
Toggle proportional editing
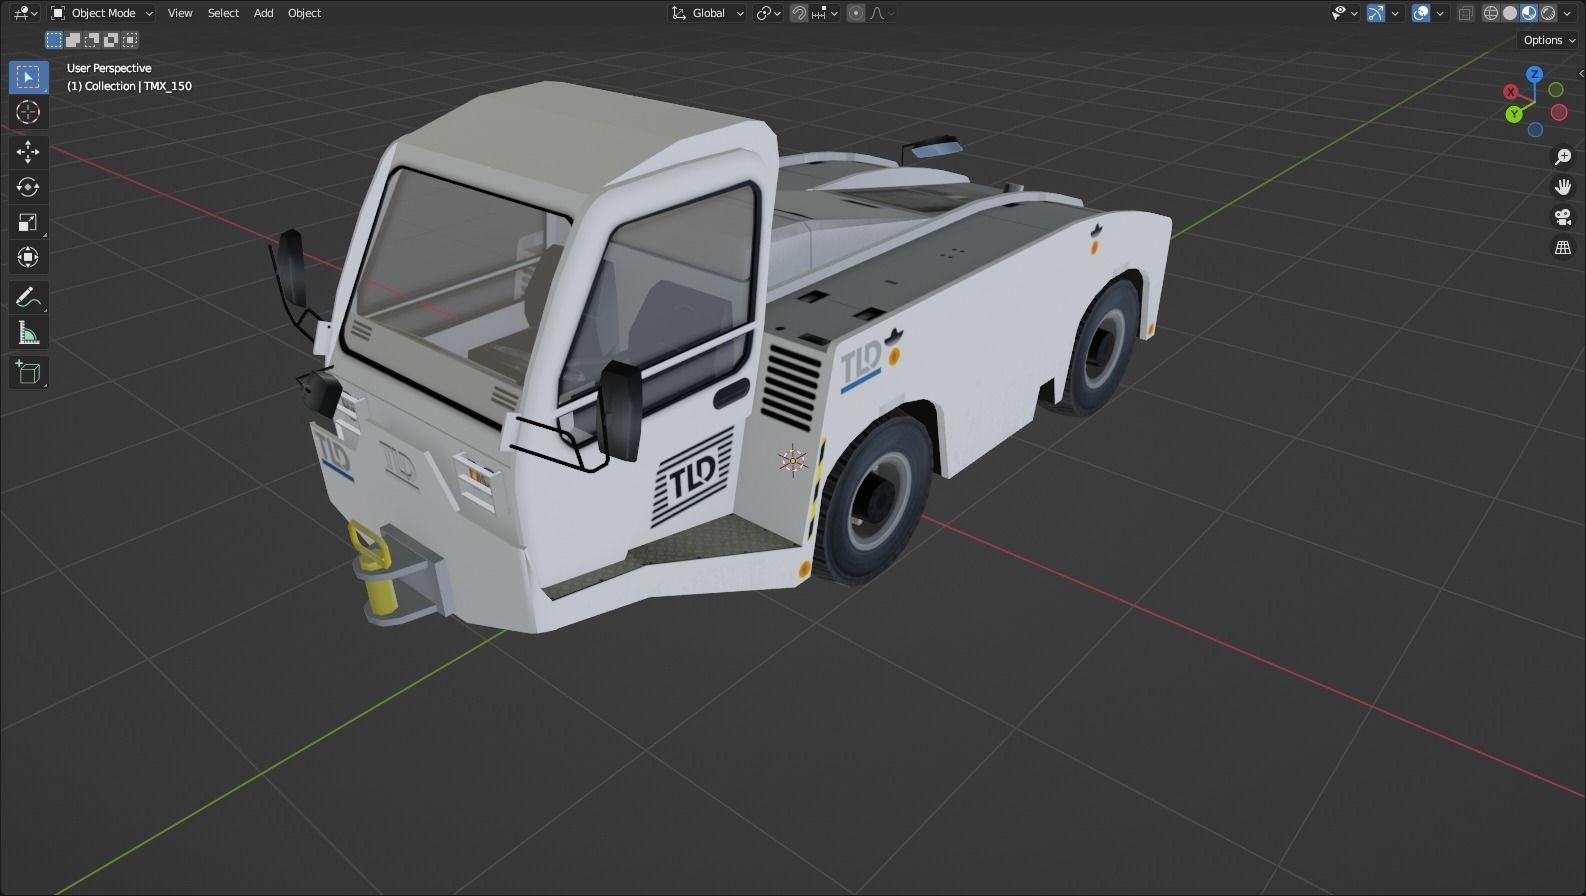855,13
